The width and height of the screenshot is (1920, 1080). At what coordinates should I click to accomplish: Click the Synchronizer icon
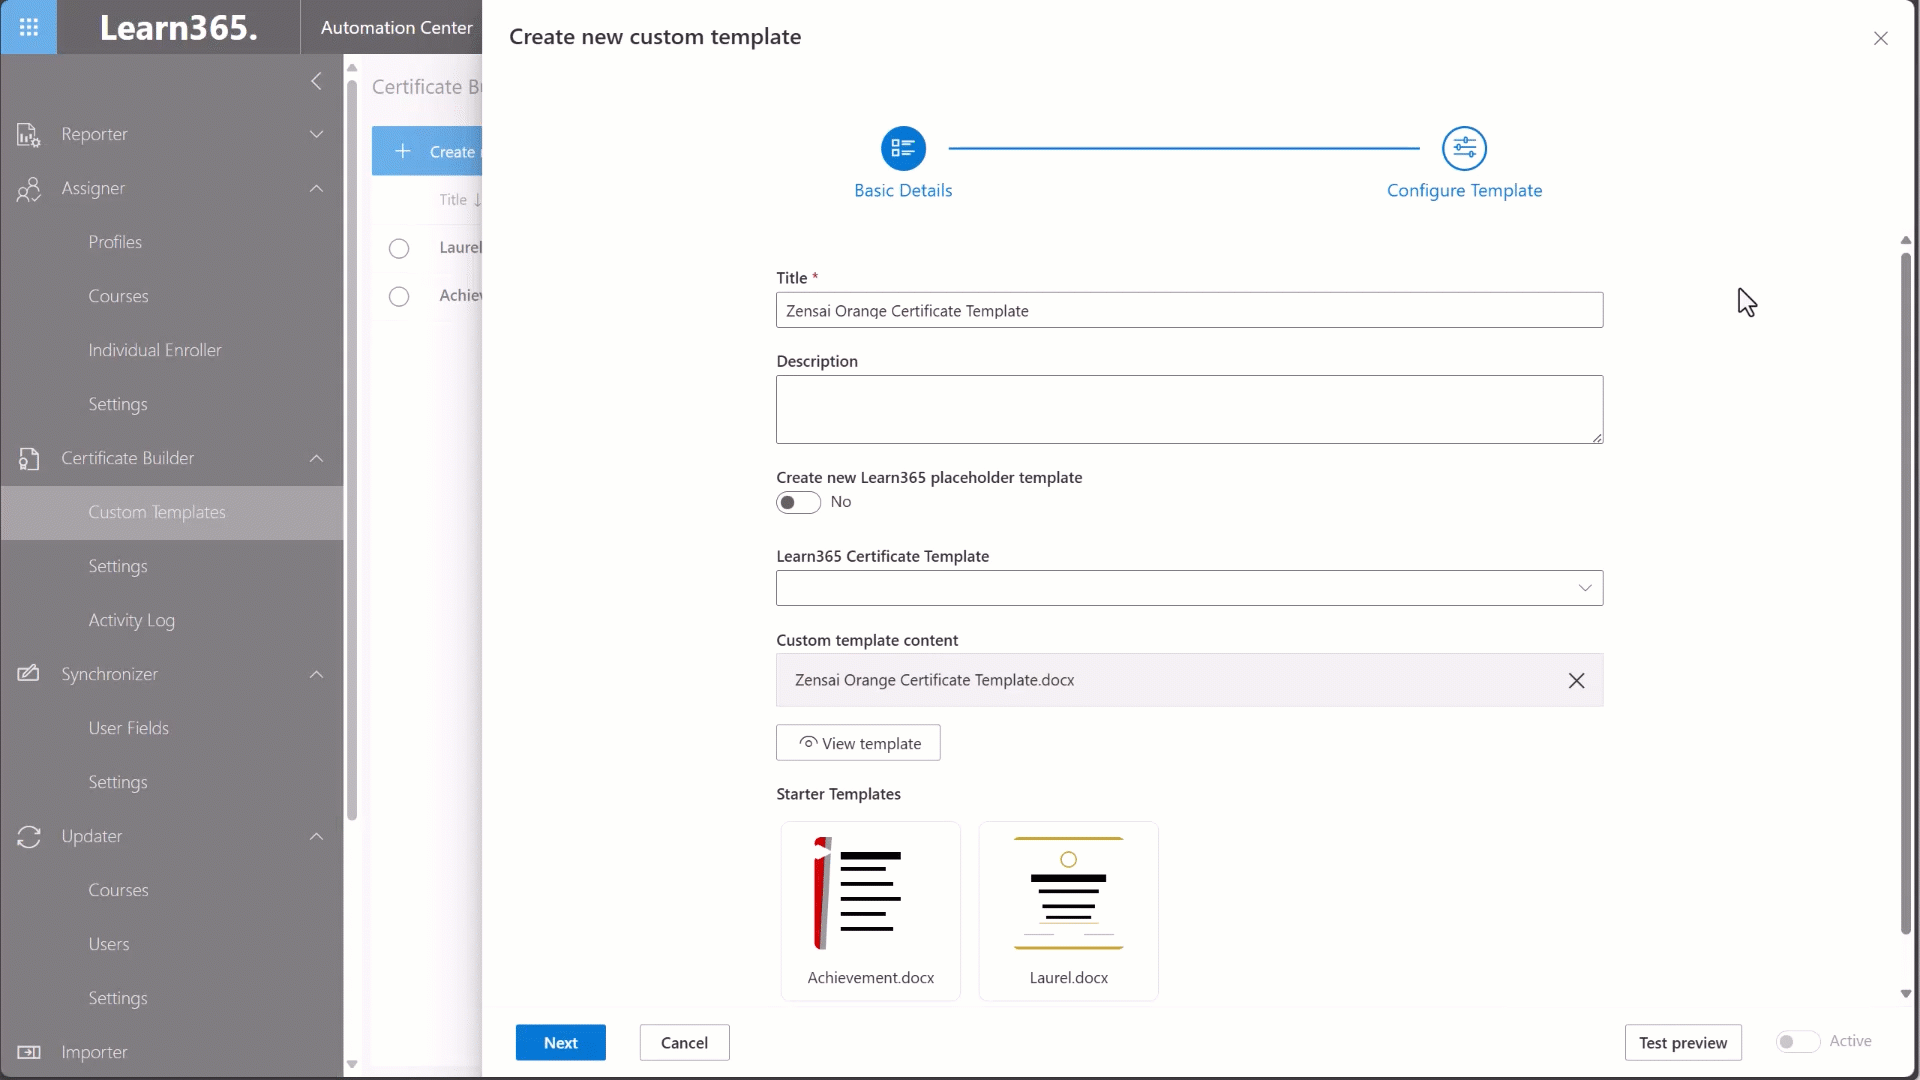(29, 674)
